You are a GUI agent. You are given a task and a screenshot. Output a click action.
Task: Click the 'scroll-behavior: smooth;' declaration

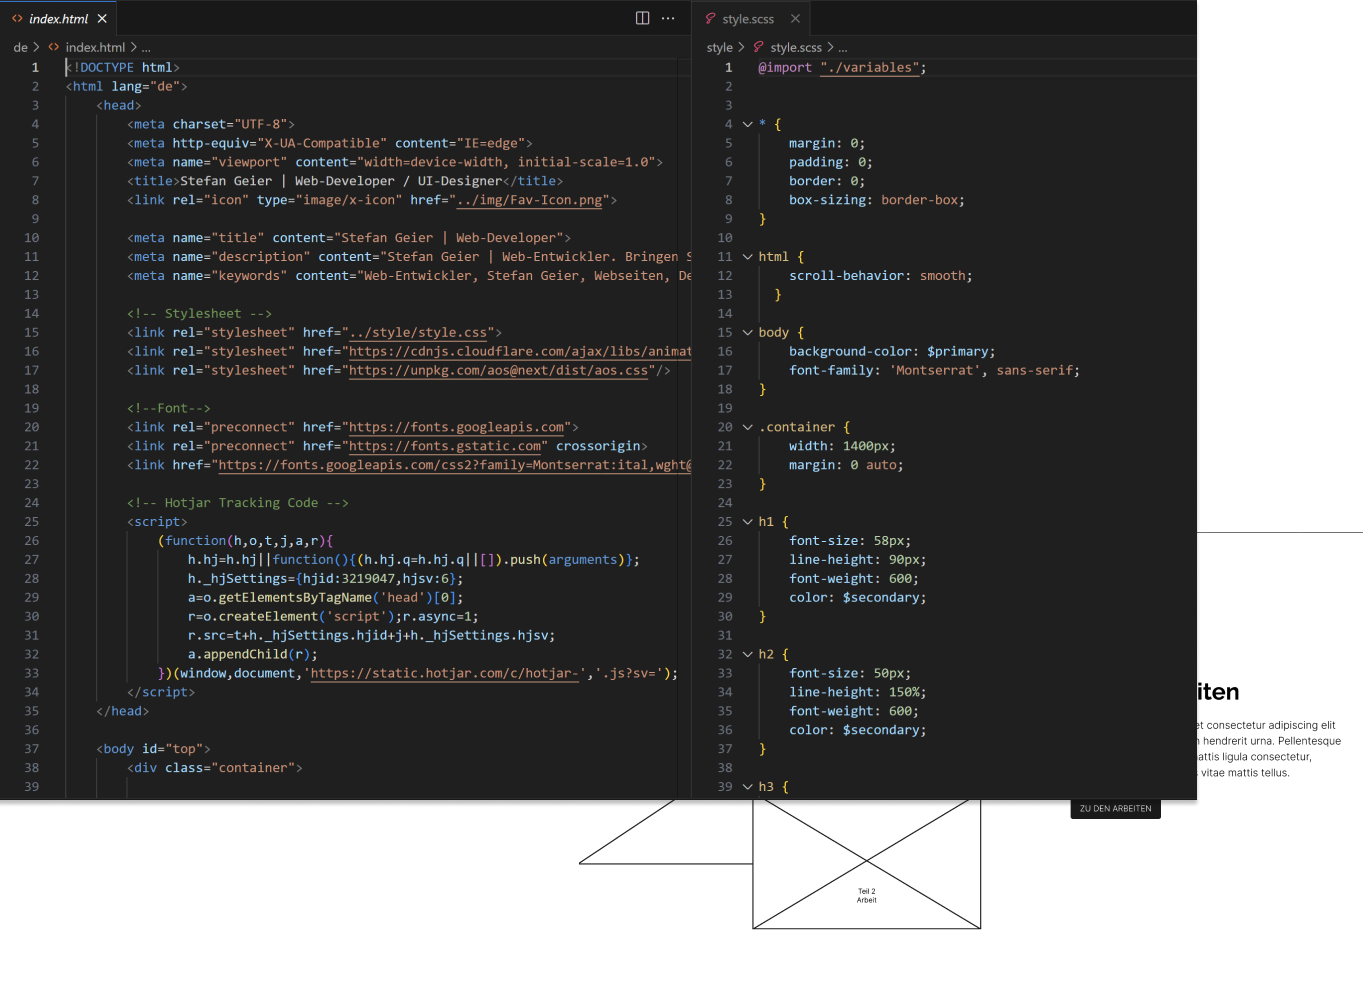880,276
